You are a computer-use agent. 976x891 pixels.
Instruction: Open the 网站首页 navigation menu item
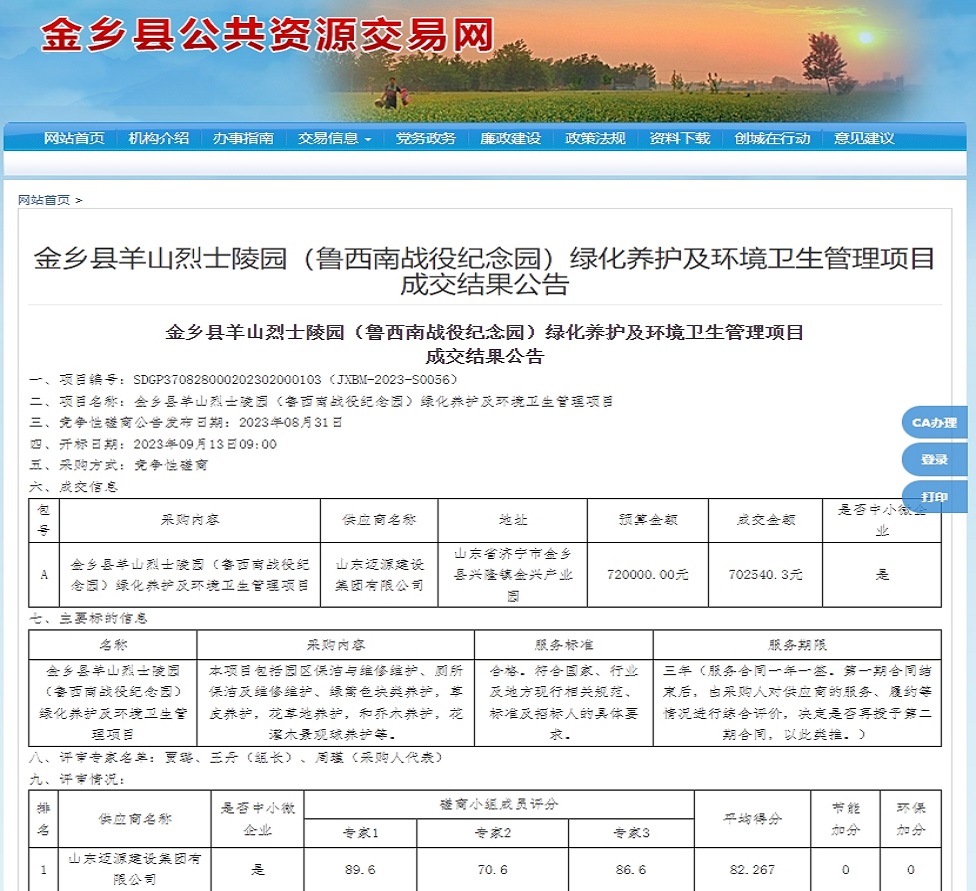(74, 138)
